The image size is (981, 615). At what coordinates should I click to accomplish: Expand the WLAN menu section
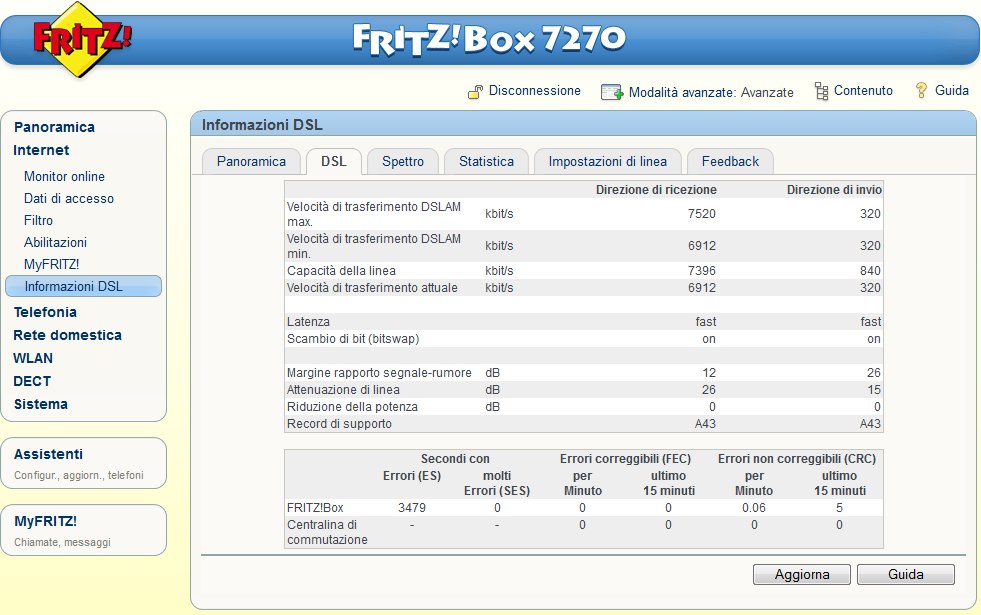pyautogui.click(x=33, y=358)
